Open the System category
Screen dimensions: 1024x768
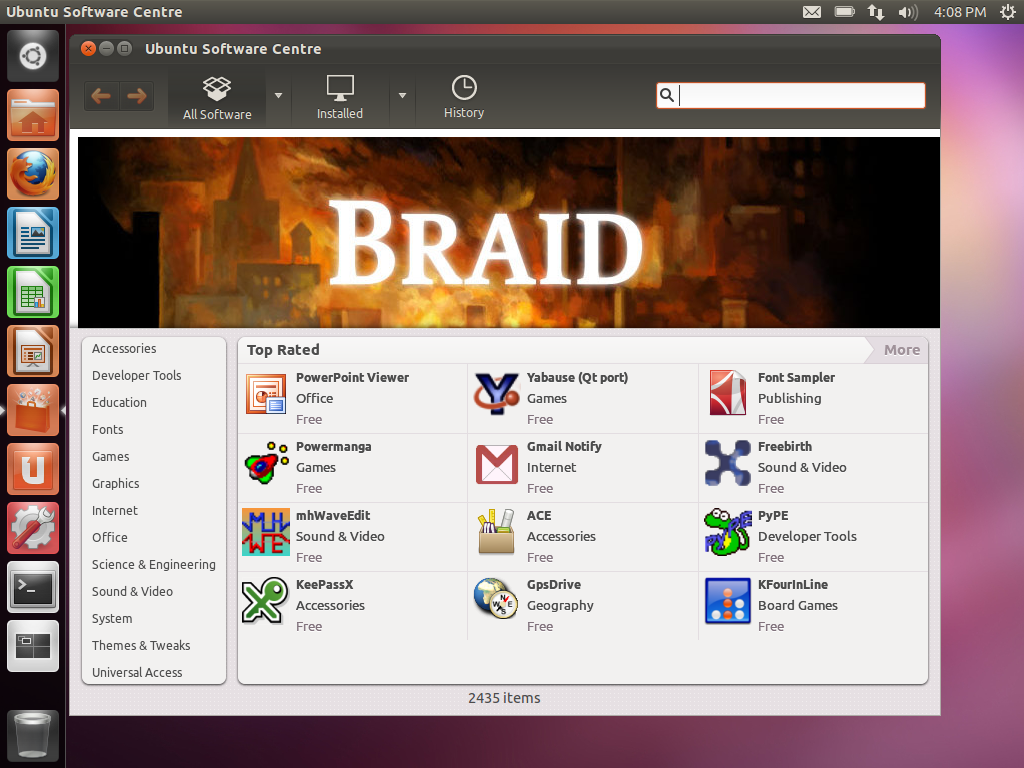pos(112,618)
